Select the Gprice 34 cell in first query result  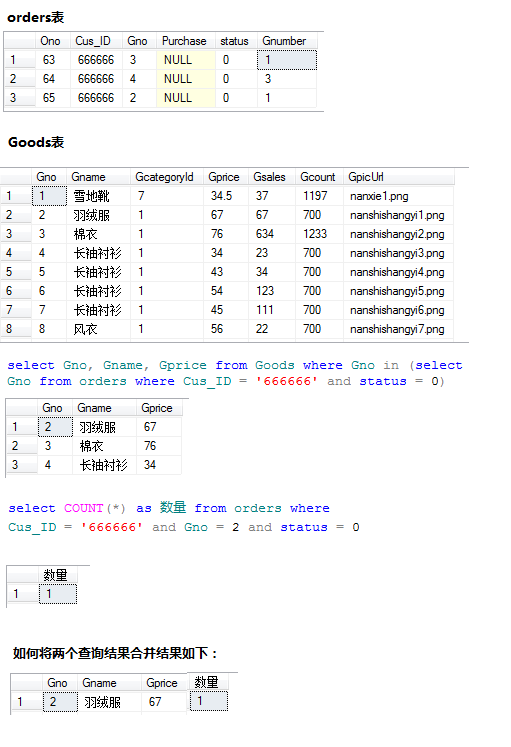point(159,464)
